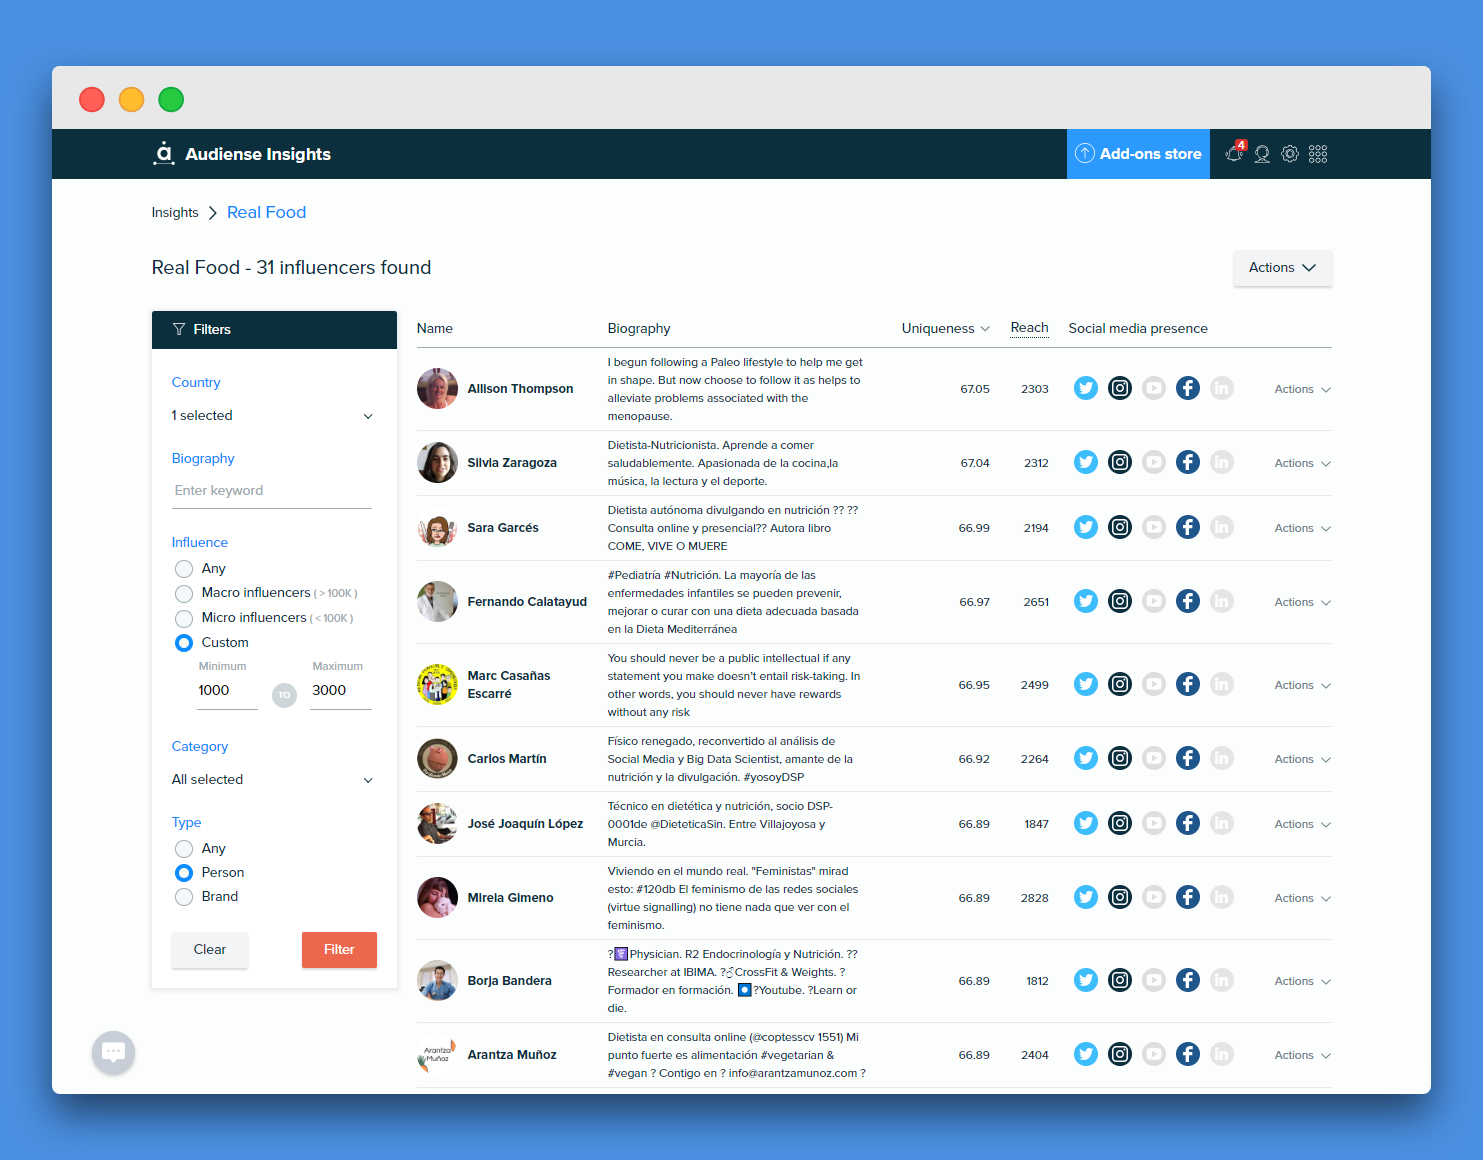Open Carlos Martín's Twitter icon
Viewport: 1483px width, 1160px height.
[1086, 758]
